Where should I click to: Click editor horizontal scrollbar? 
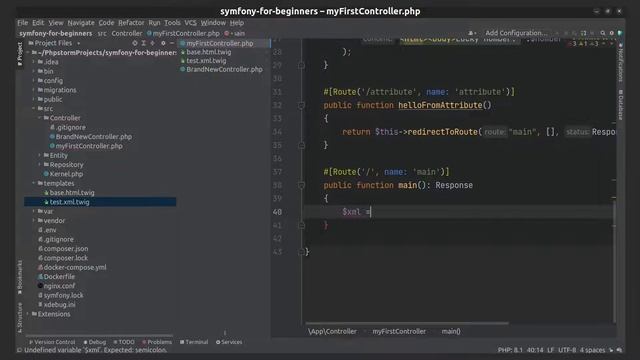pyautogui.click(x=407, y=323)
